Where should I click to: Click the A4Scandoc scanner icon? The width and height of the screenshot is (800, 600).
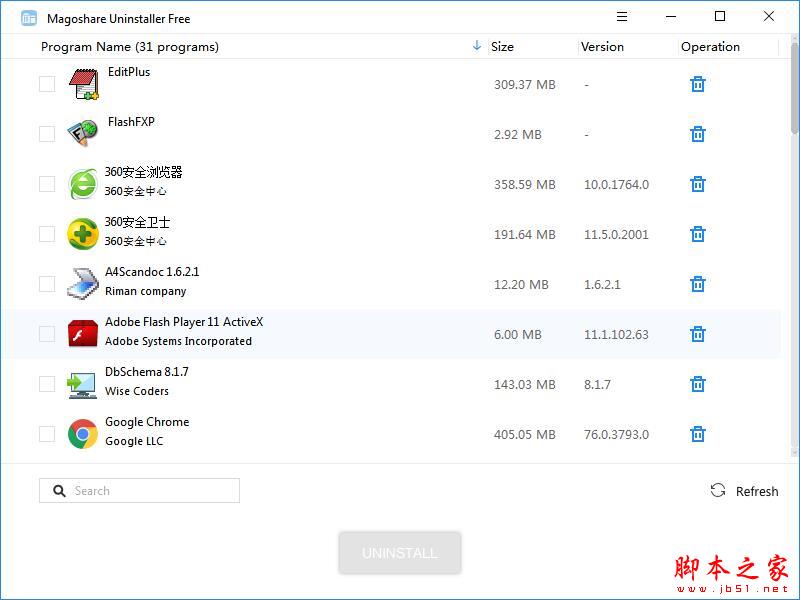tap(83, 283)
